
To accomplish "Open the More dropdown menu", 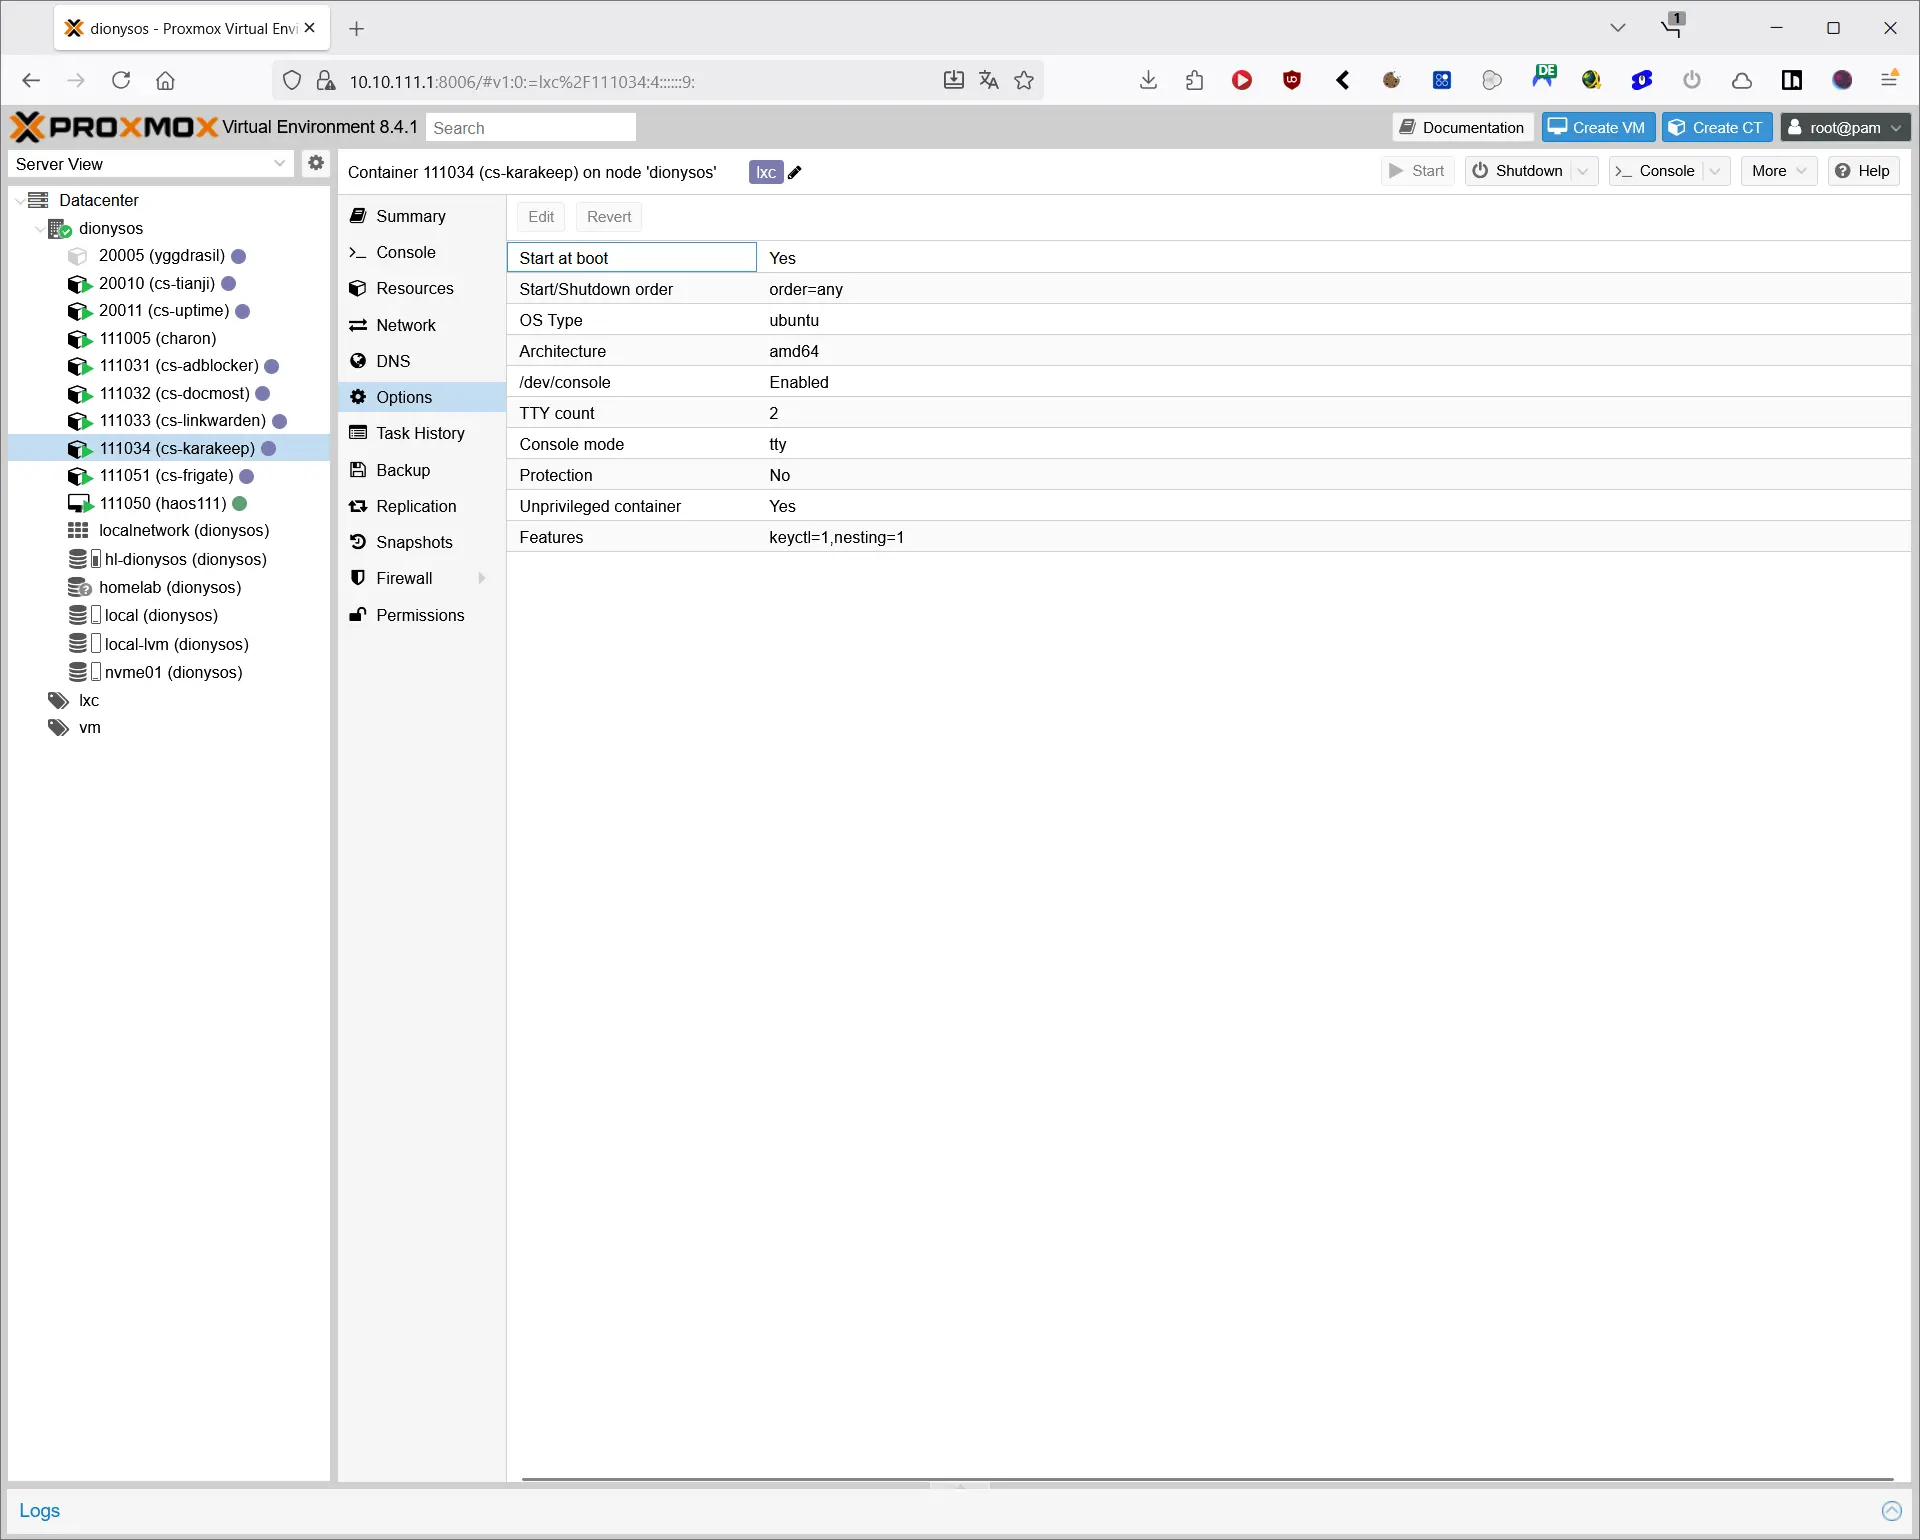I will 1778,171.
